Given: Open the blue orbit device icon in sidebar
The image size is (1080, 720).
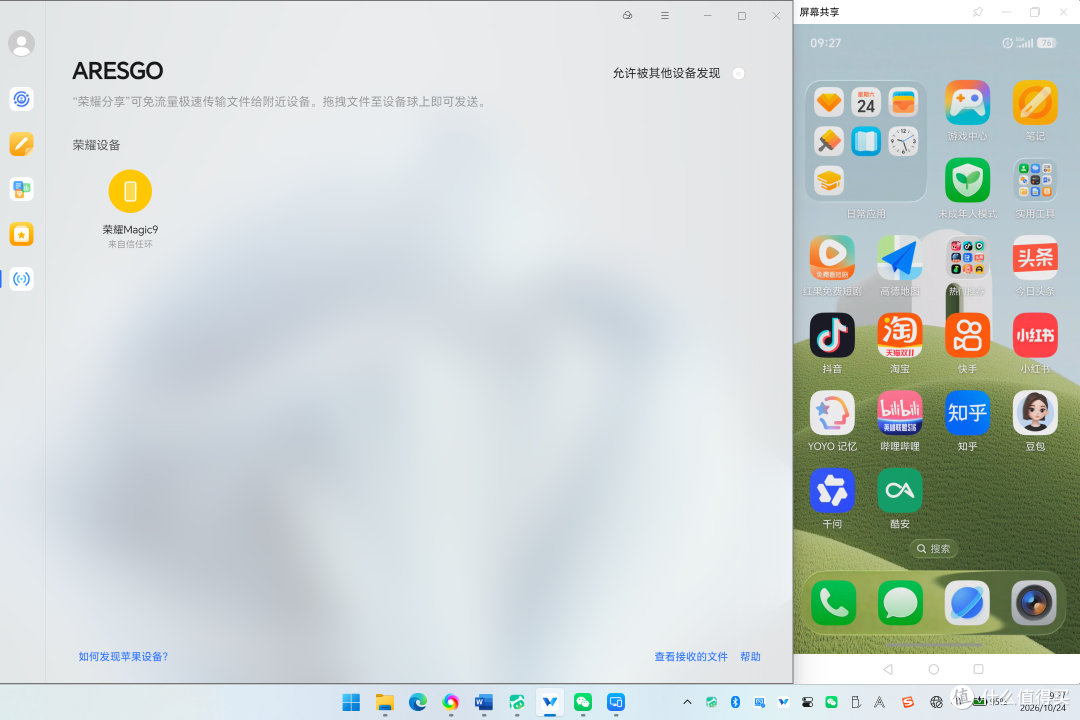Looking at the screenshot, I should (x=21, y=99).
